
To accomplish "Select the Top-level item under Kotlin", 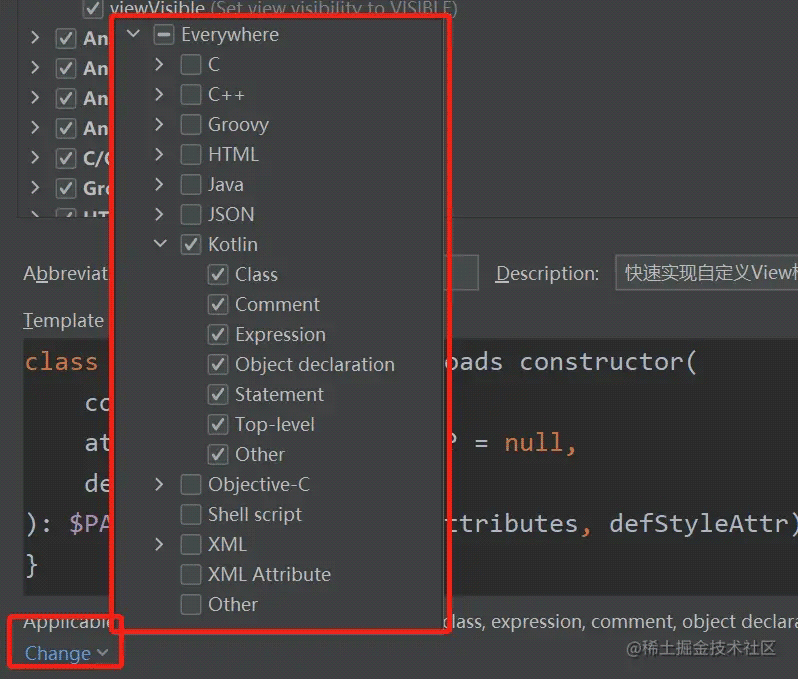I will click(x=274, y=424).
